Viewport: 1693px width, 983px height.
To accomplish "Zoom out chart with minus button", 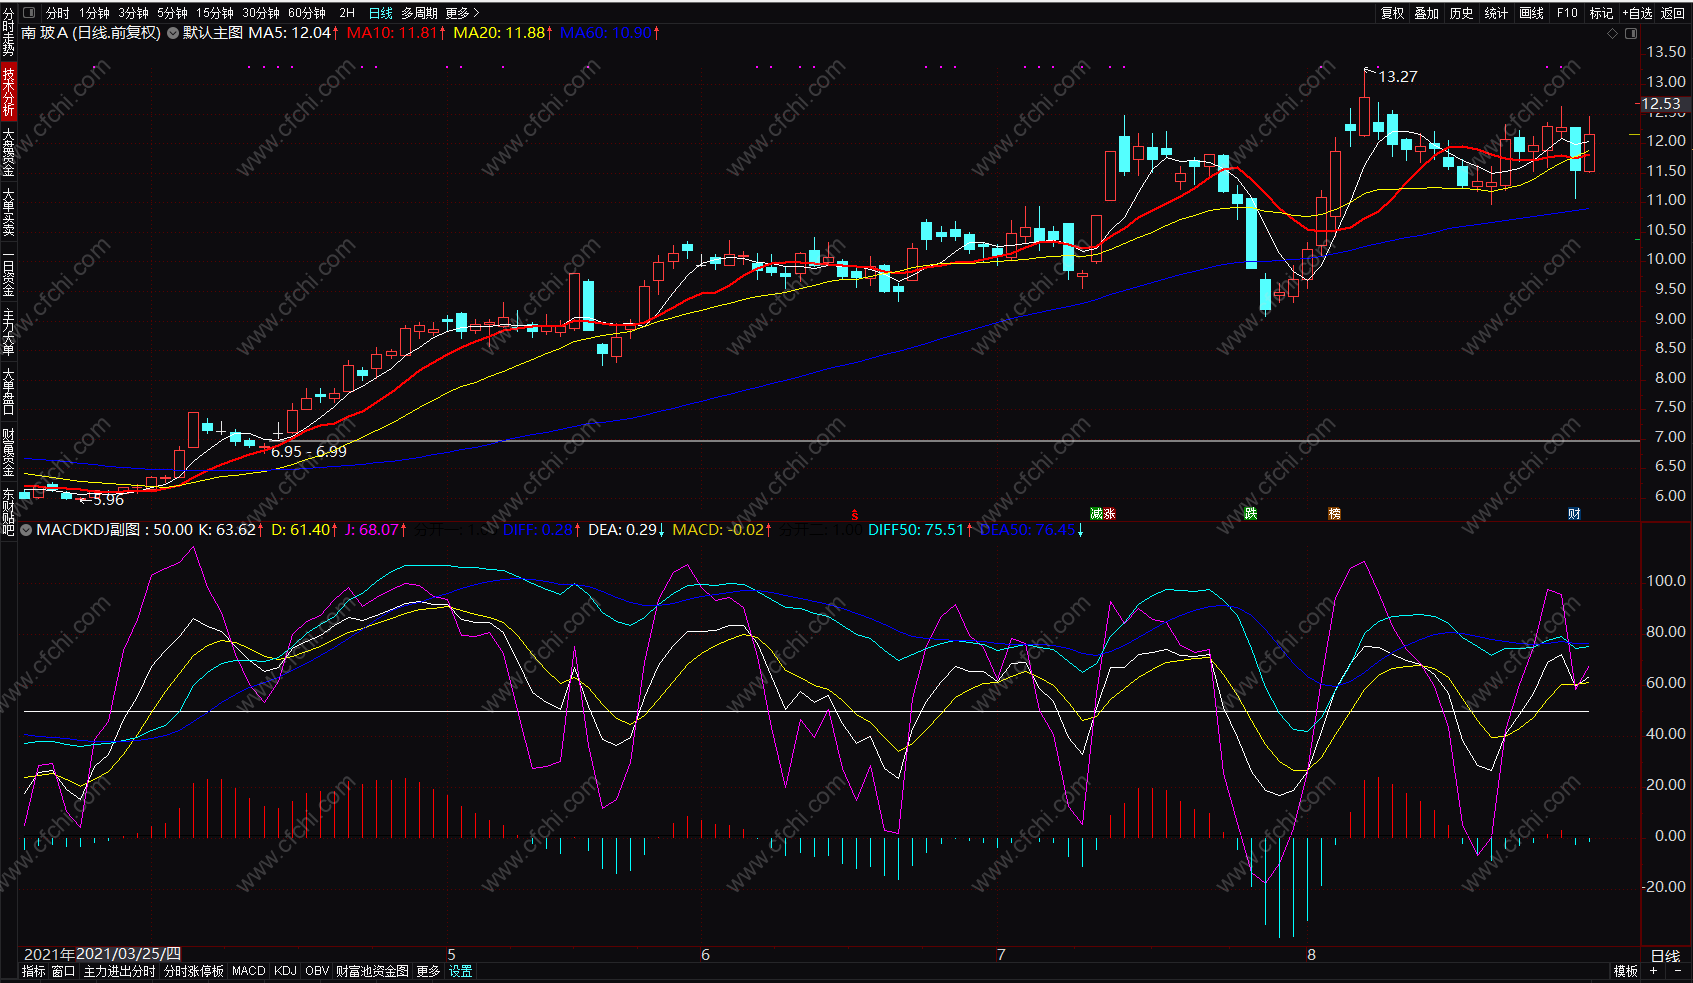I will tap(1677, 971).
